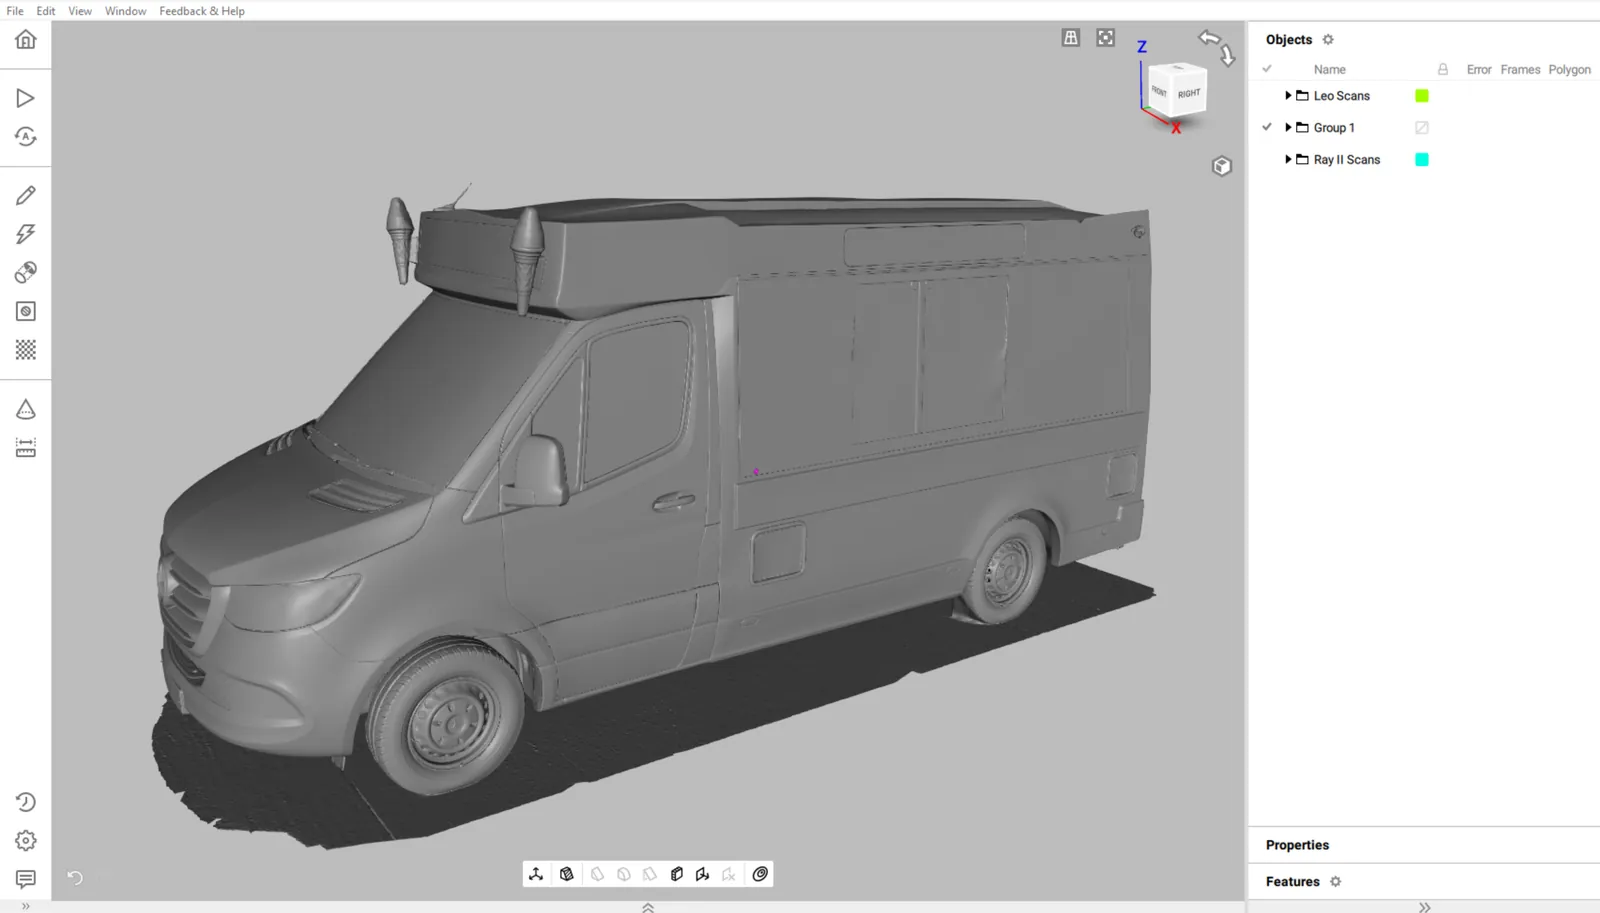Open the Tools lightning bolt panel
This screenshot has height=913, width=1600.
[x=26, y=234]
